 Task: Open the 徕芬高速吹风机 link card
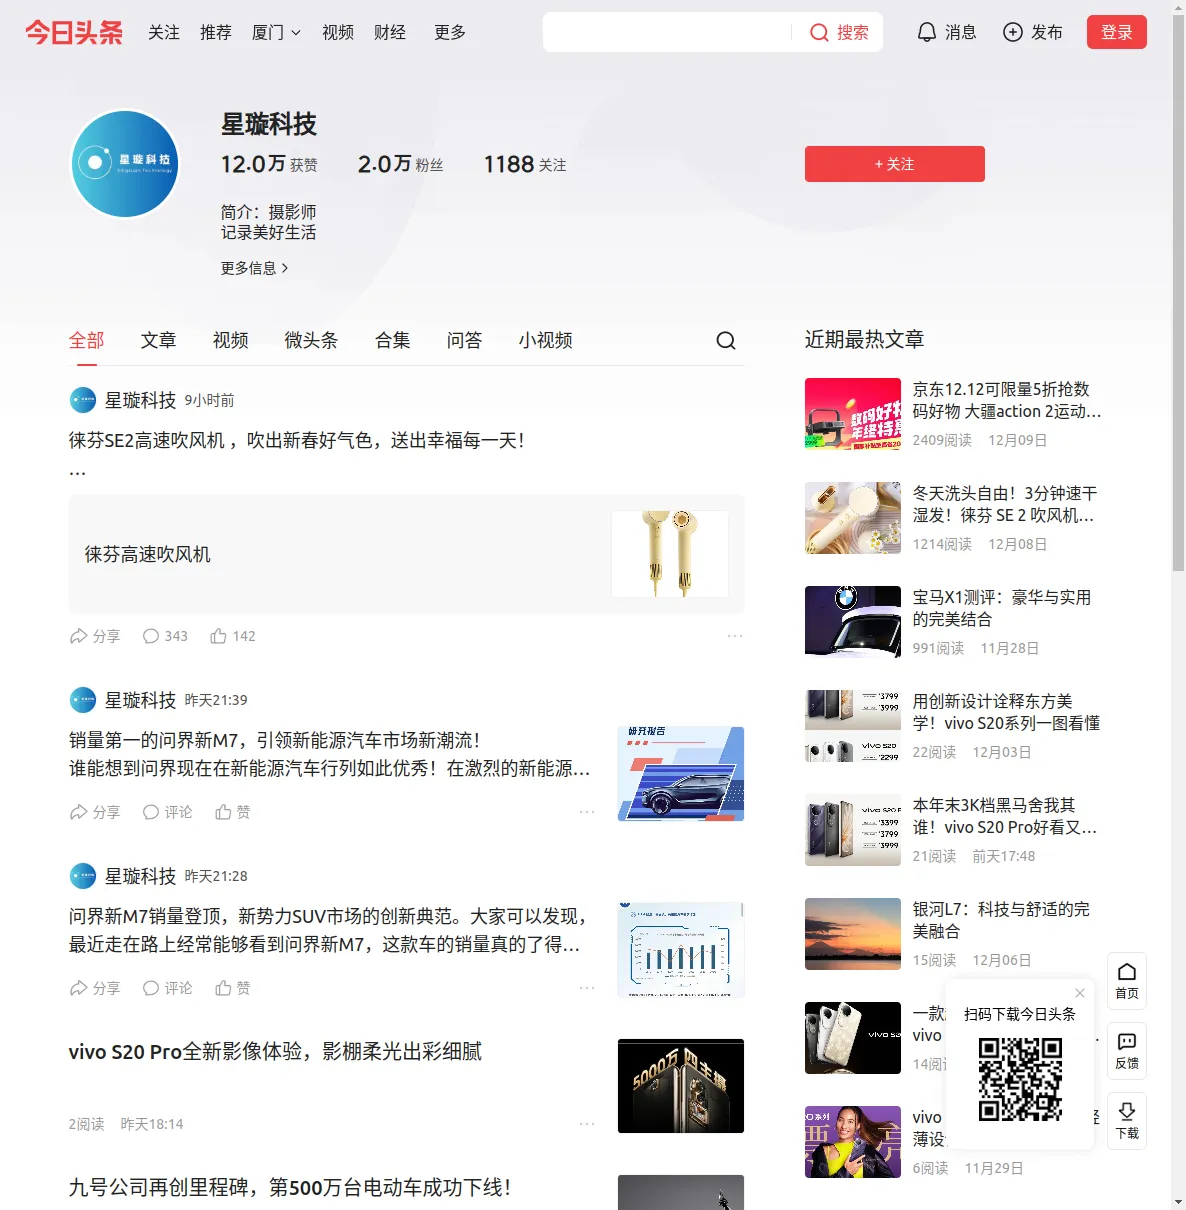coord(407,554)
